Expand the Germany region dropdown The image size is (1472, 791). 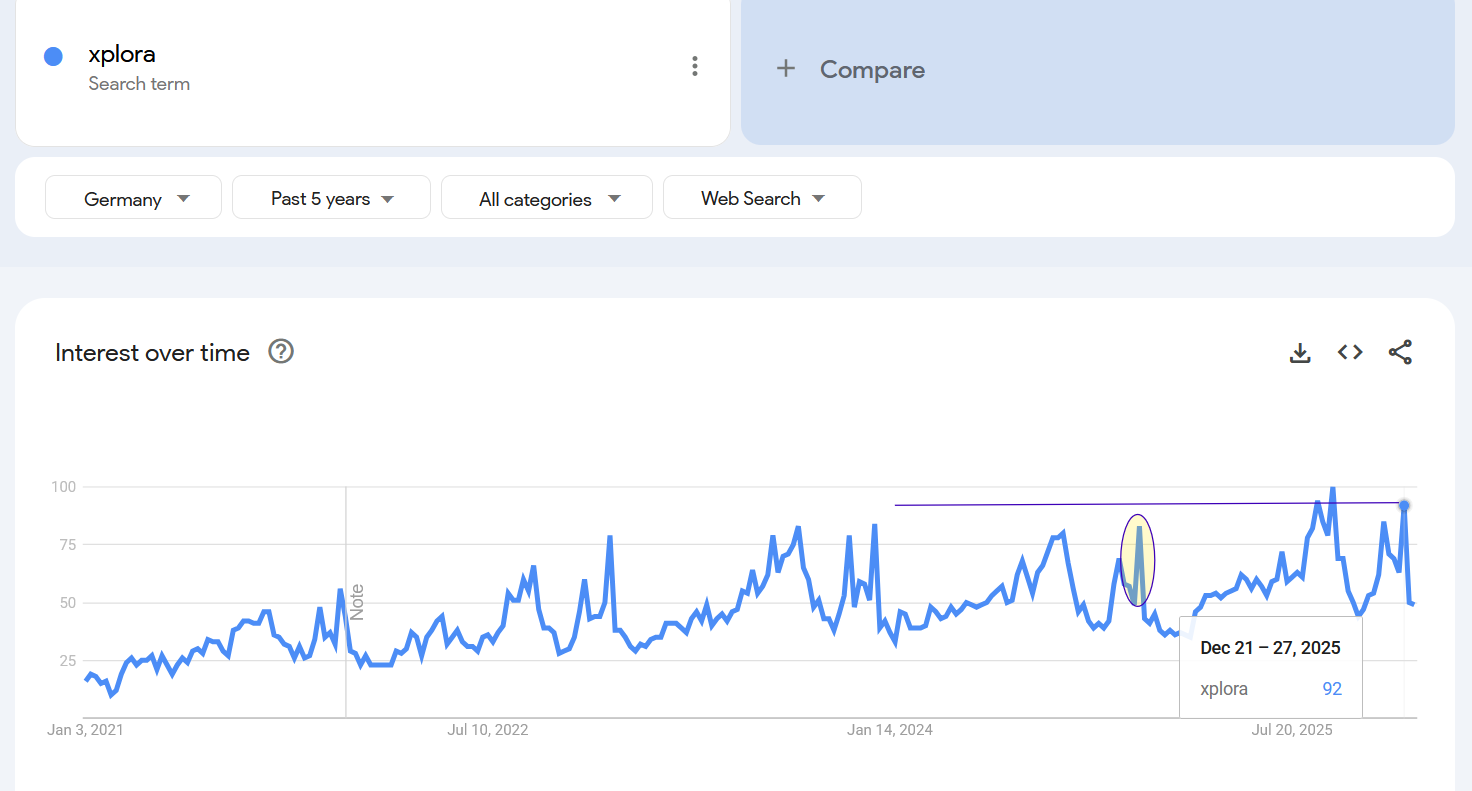tap(133, 198)
